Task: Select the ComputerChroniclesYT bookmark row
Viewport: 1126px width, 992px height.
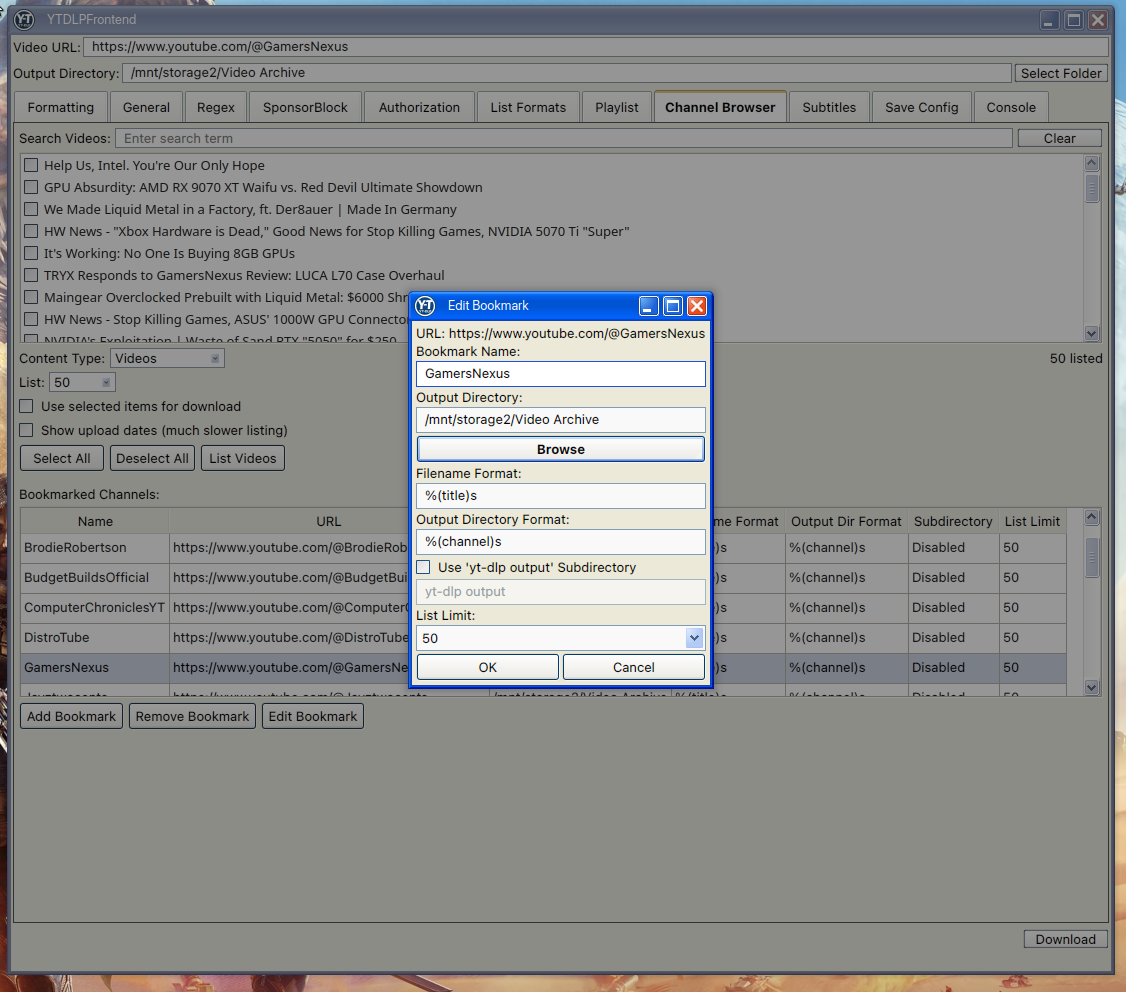Action: coord(543,608)
